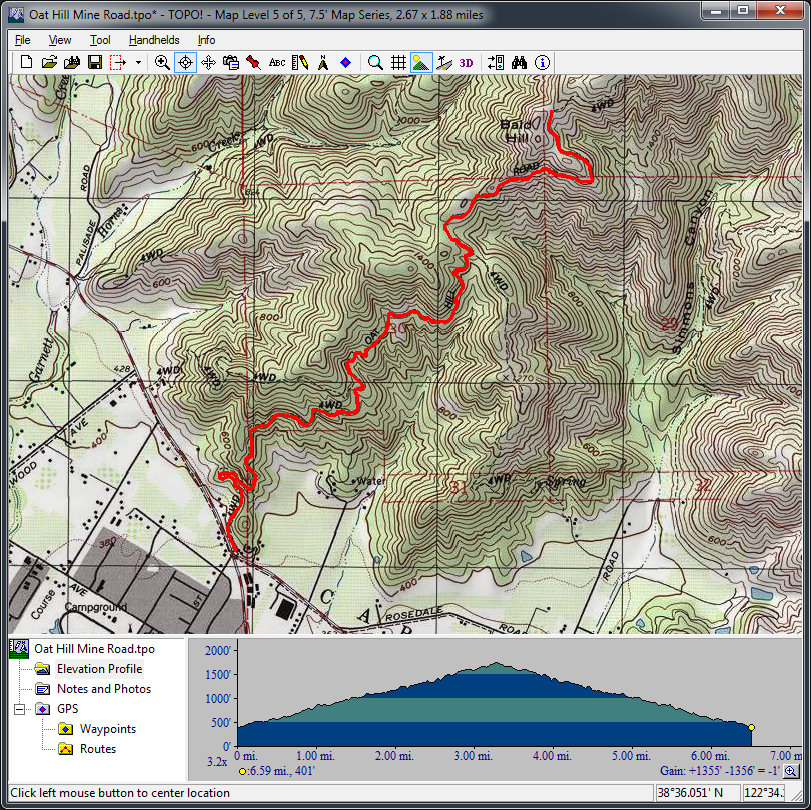Select the compass bearing tool
811x810 pixels.
click(x=323, y=62)
